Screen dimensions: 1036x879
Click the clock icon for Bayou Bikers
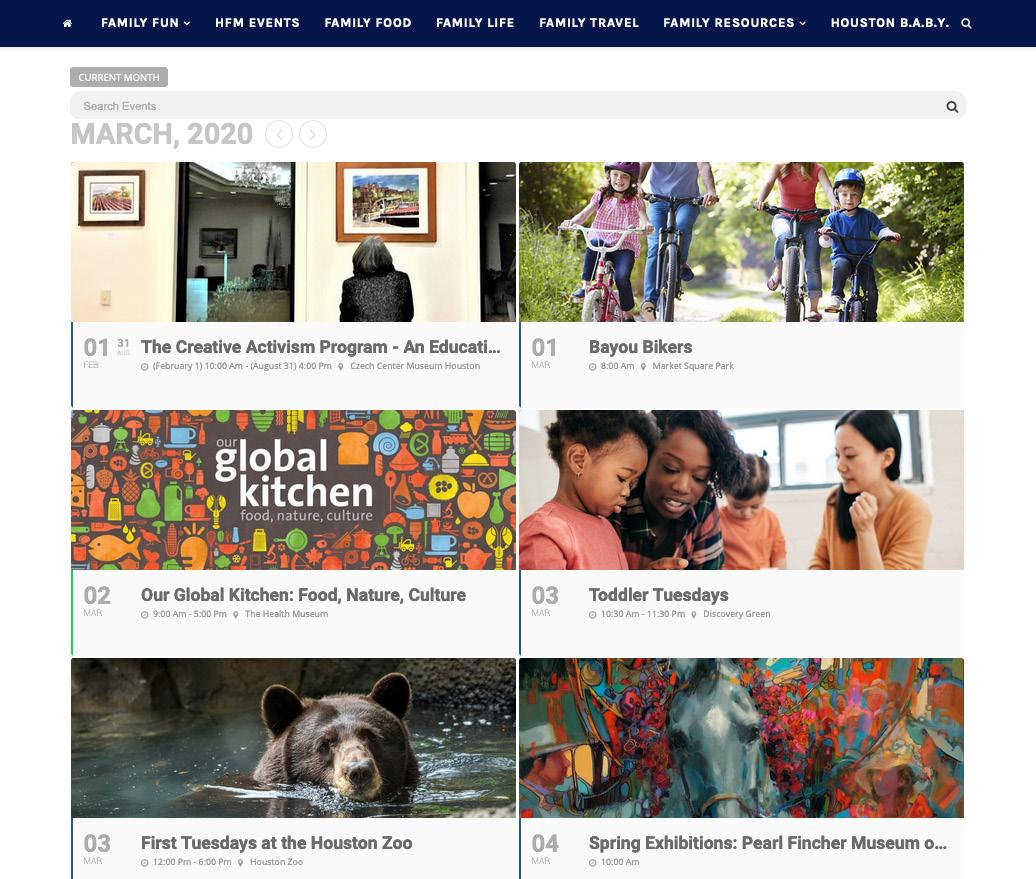pos(593,367)
